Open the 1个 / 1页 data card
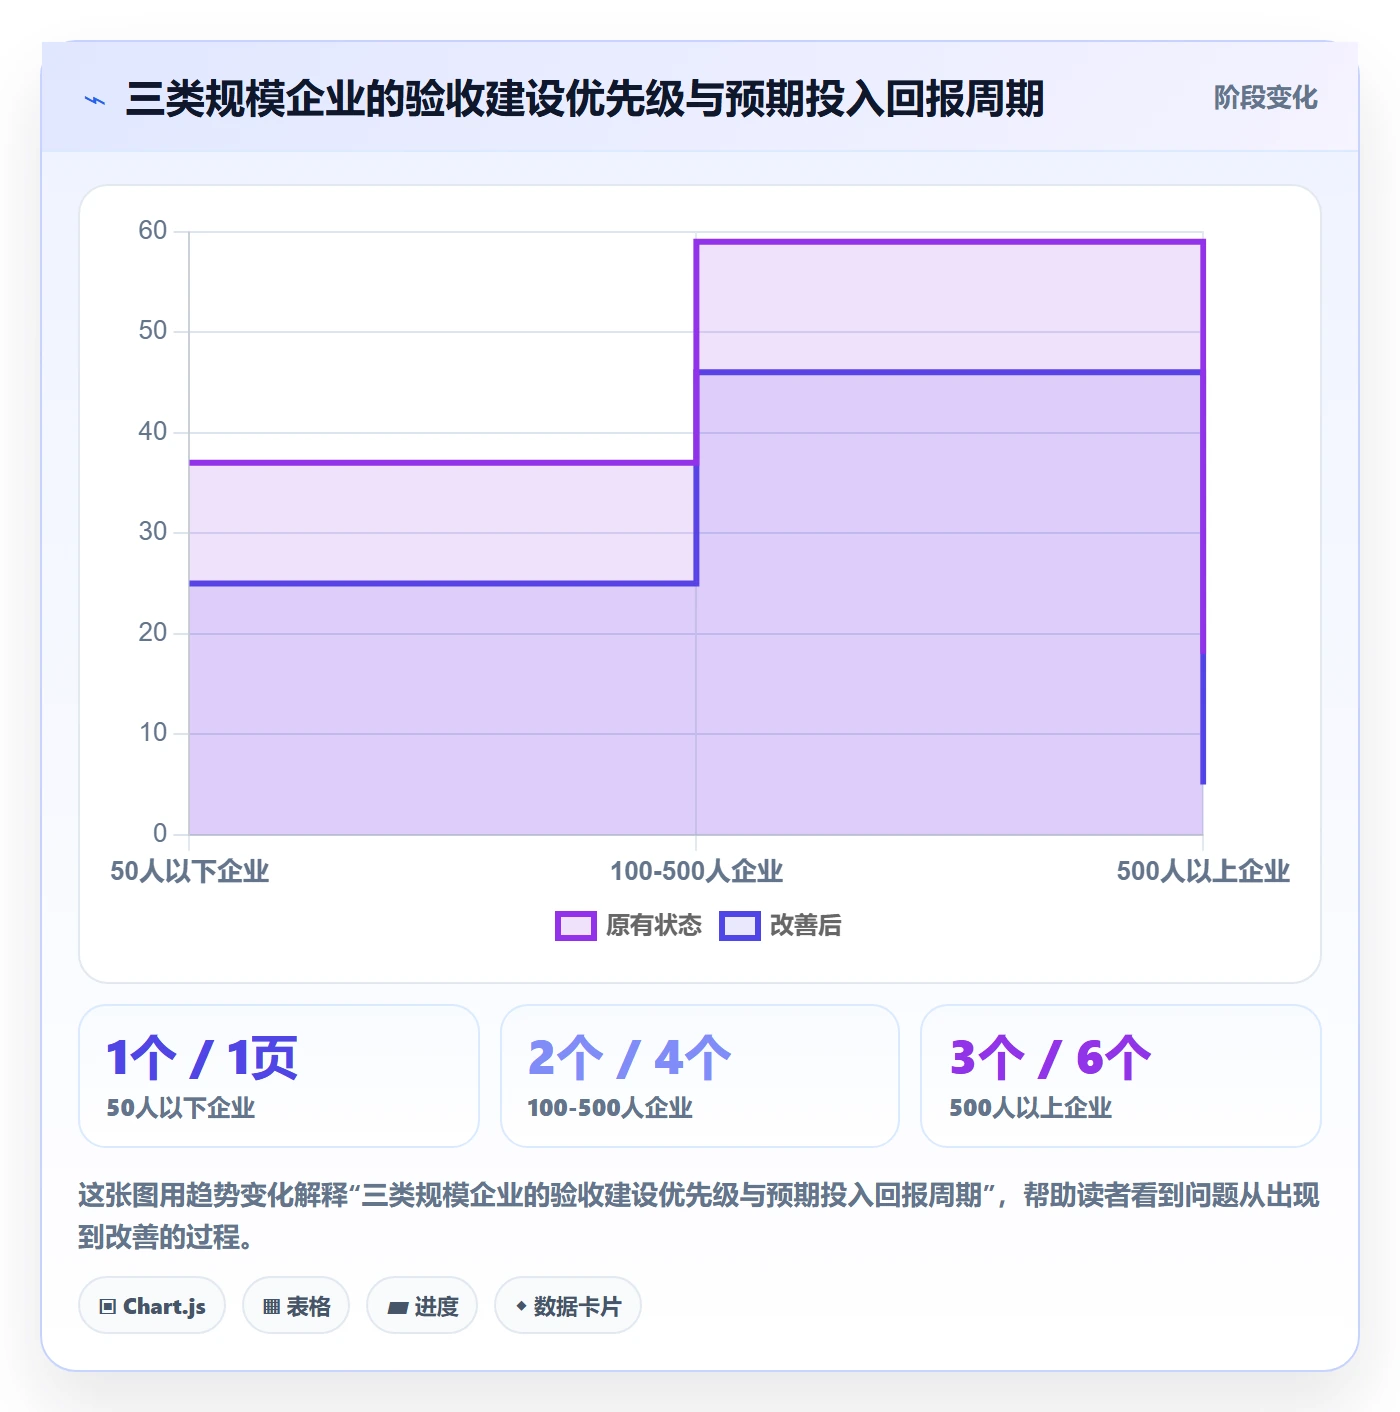The width and height of the screenshot is (1400, 1412). [279, 1076]
